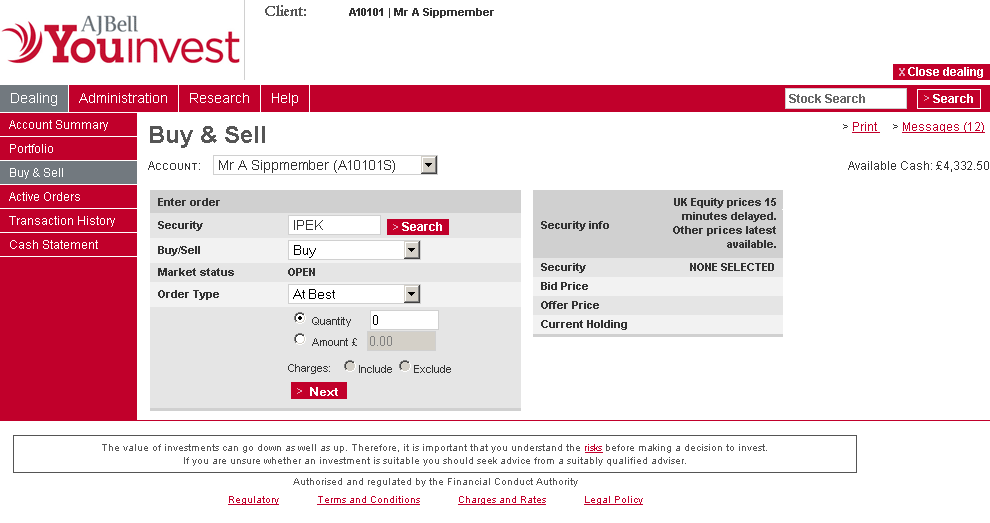The width and height of the screenshot is (990, 523).
Task: Open the Help menu tab
Action: 285,98
